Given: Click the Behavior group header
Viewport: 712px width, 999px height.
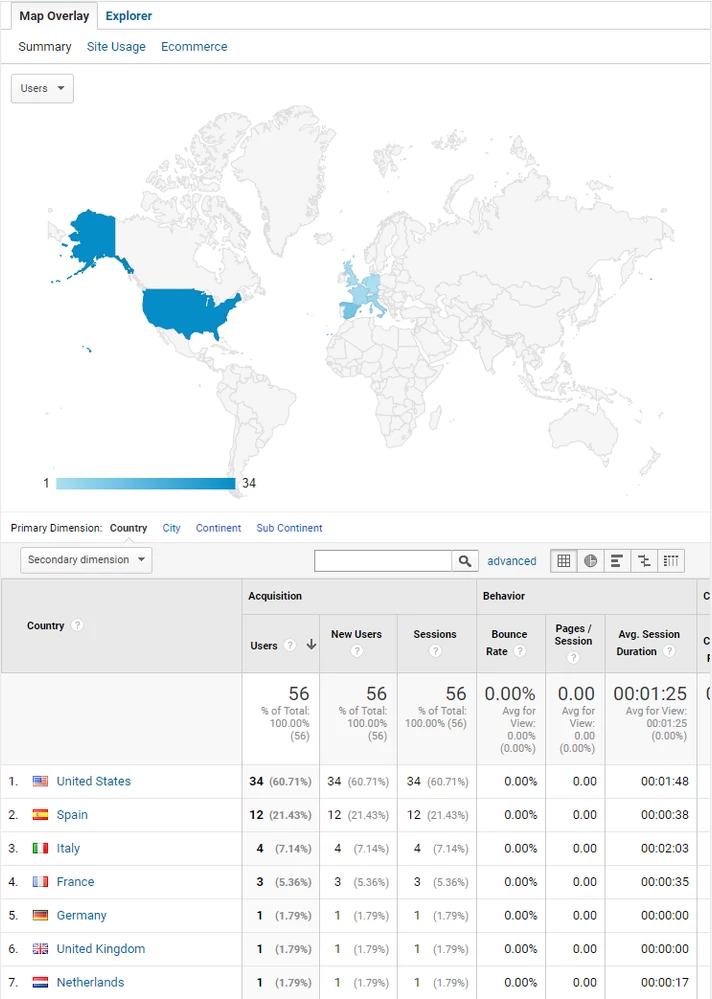Looking at the screenshot, I should pyautogui.click(x=504, y=596).
